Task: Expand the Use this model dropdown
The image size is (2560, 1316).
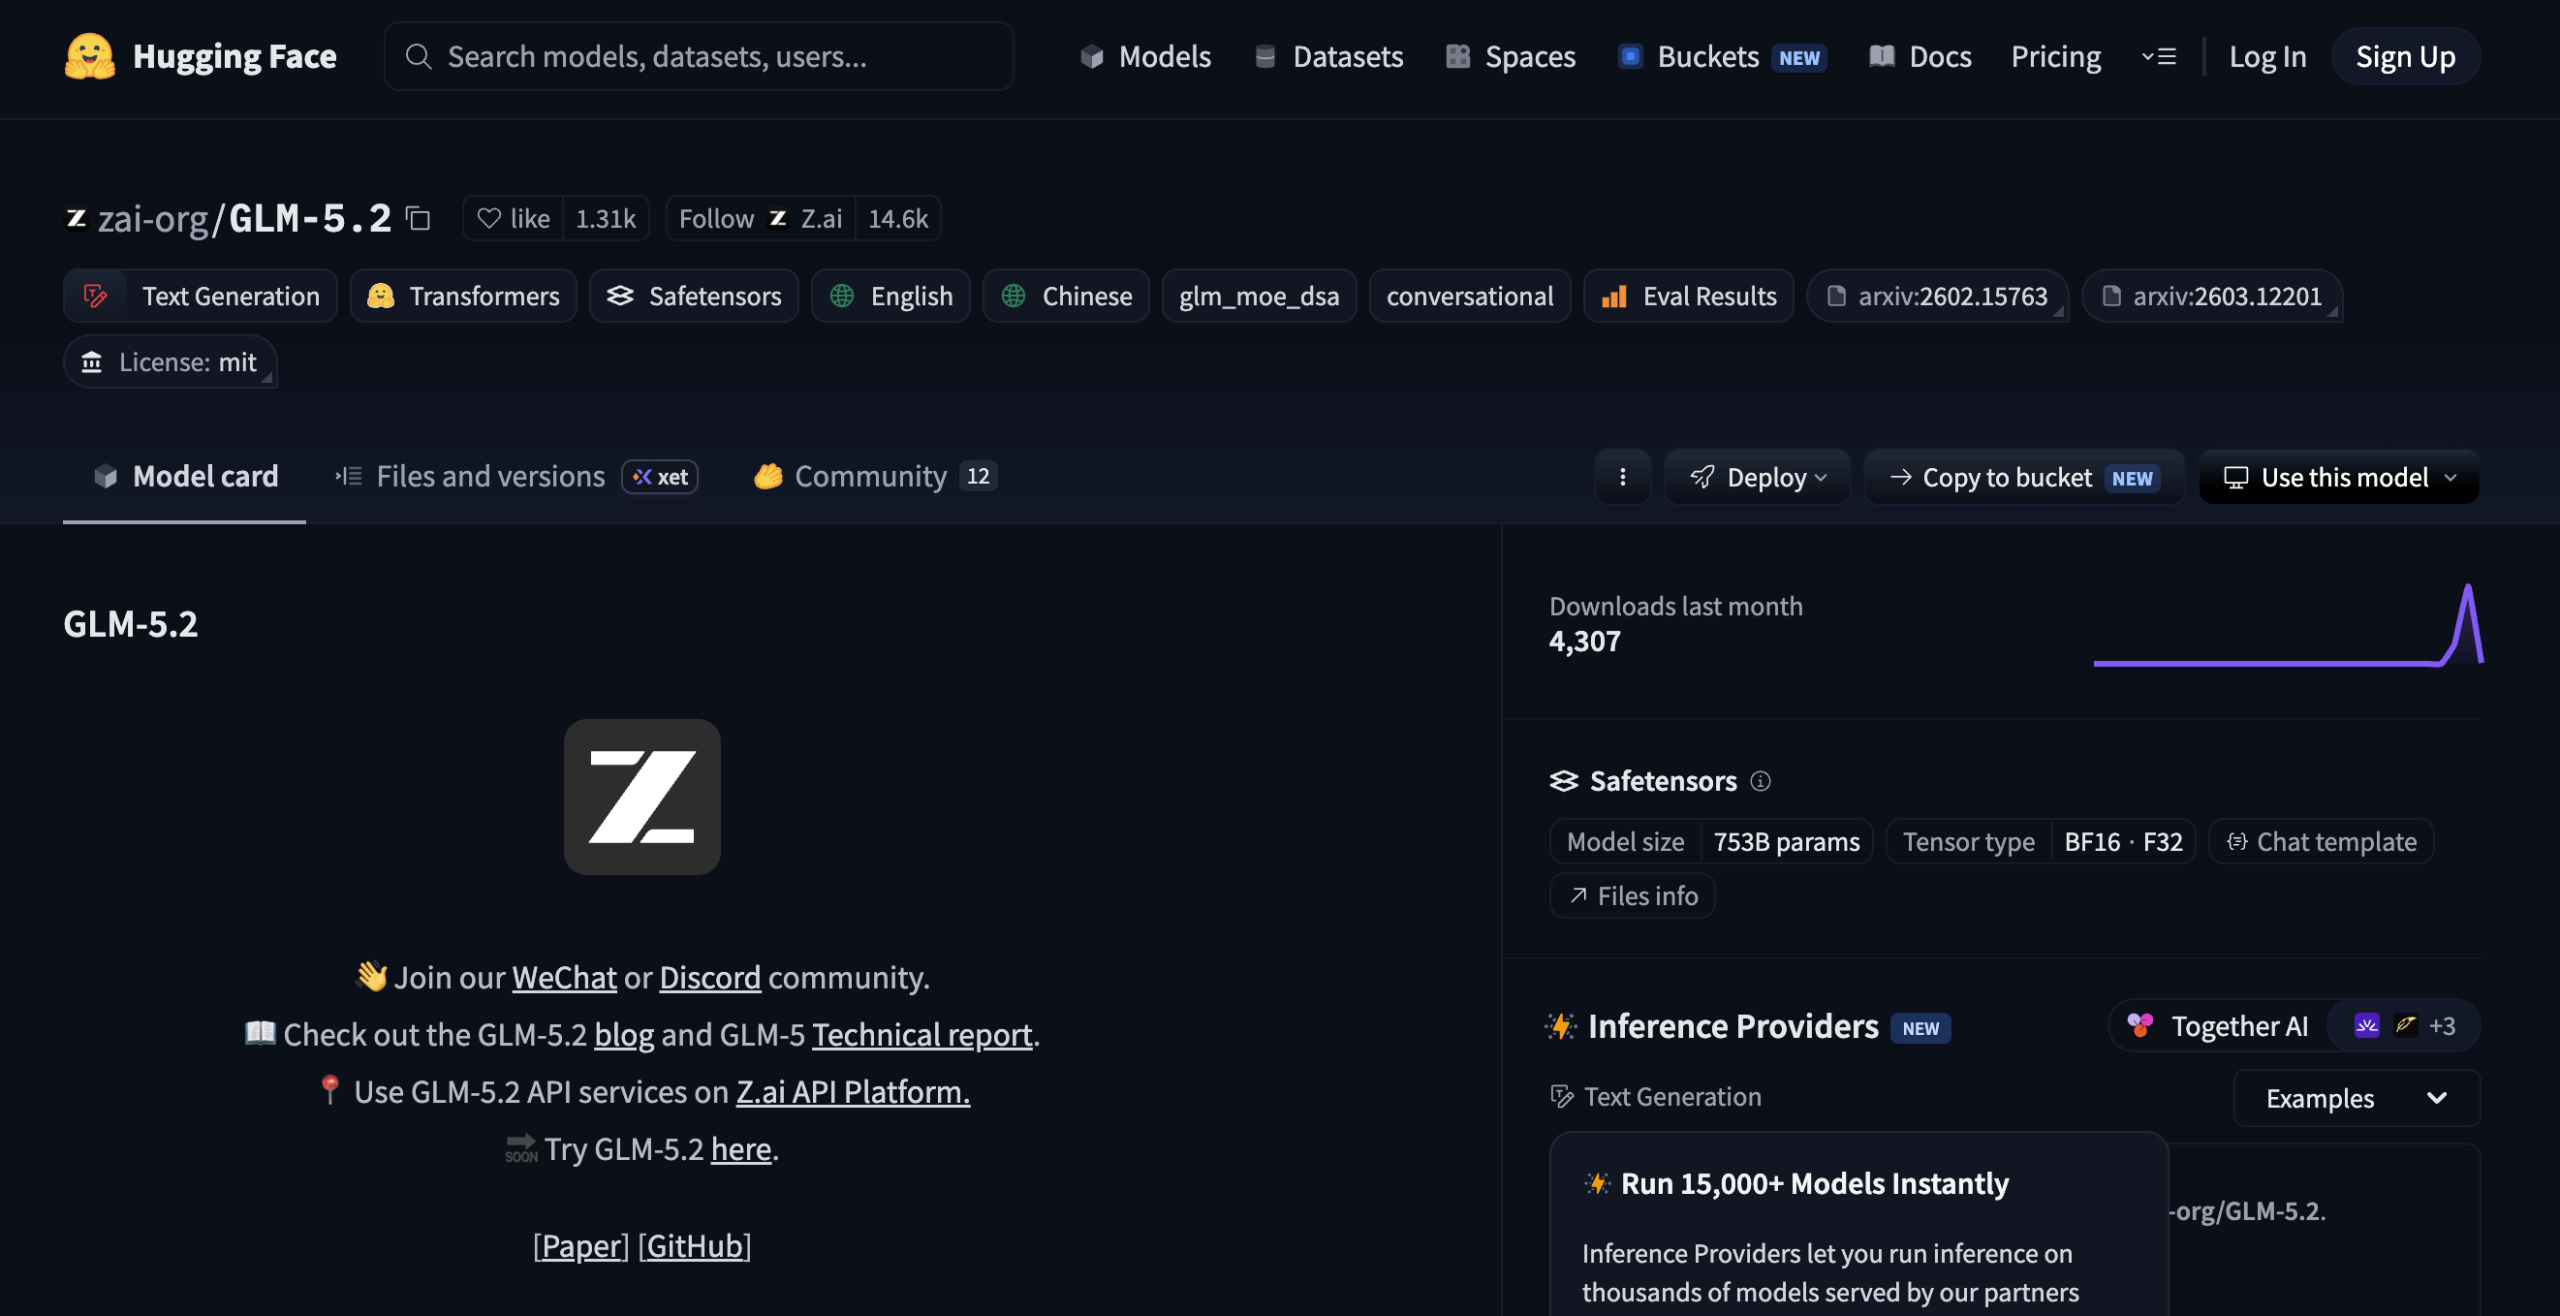Action: tap(2339, 477)
